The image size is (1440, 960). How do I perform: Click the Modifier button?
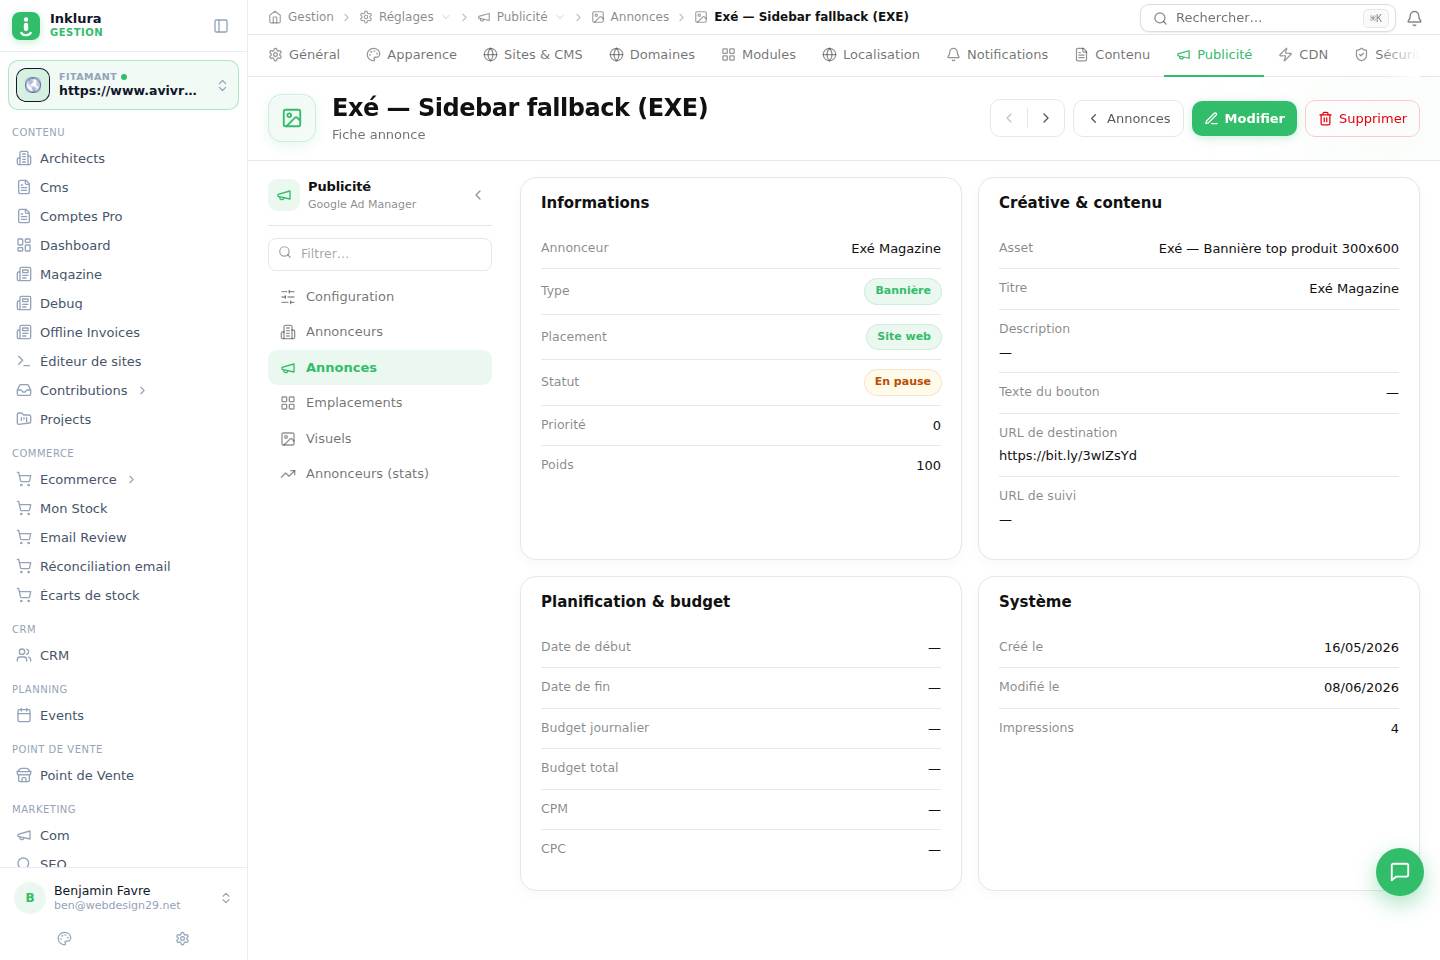coord(1244,118)
